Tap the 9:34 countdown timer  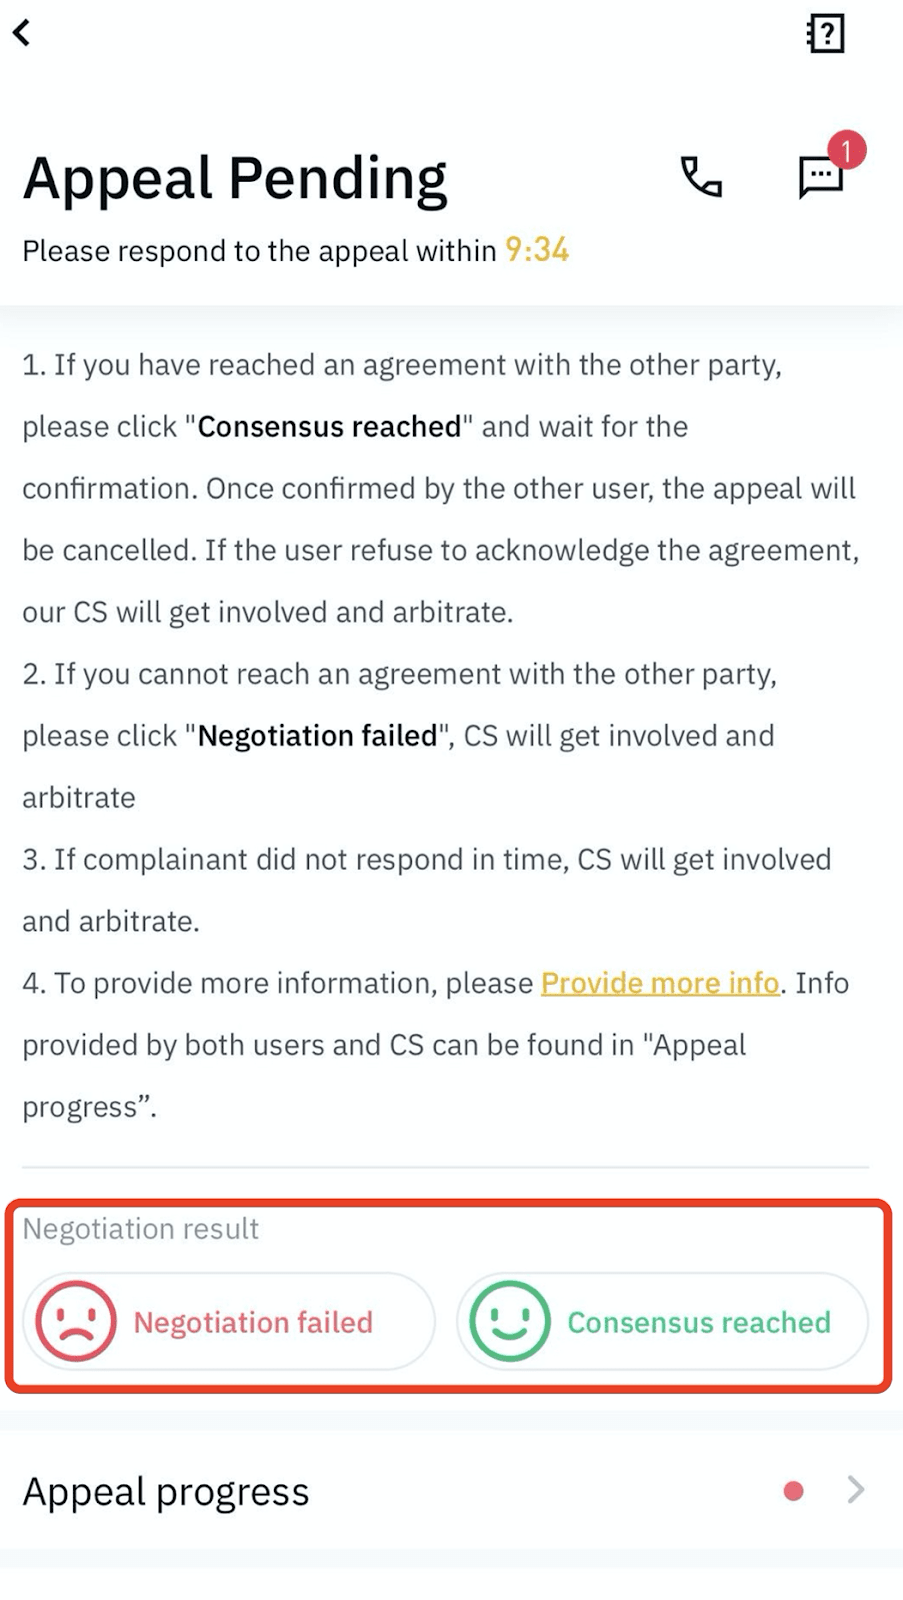tap(537, 250)
